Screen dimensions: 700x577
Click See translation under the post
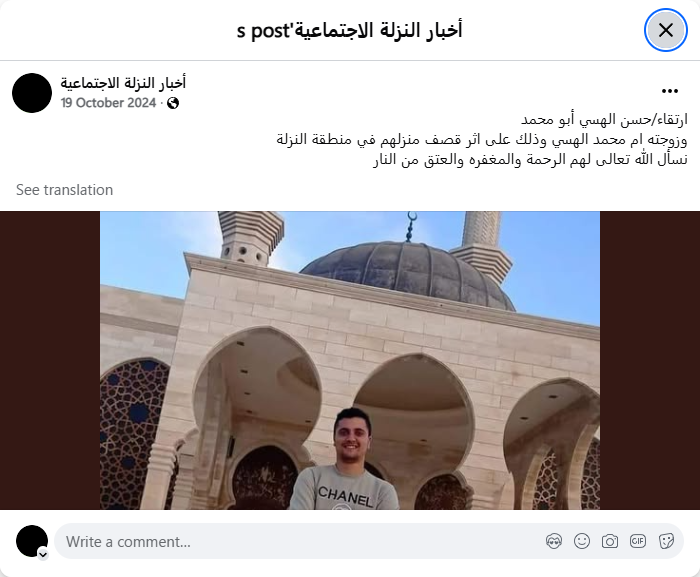[x=64, y=190]
